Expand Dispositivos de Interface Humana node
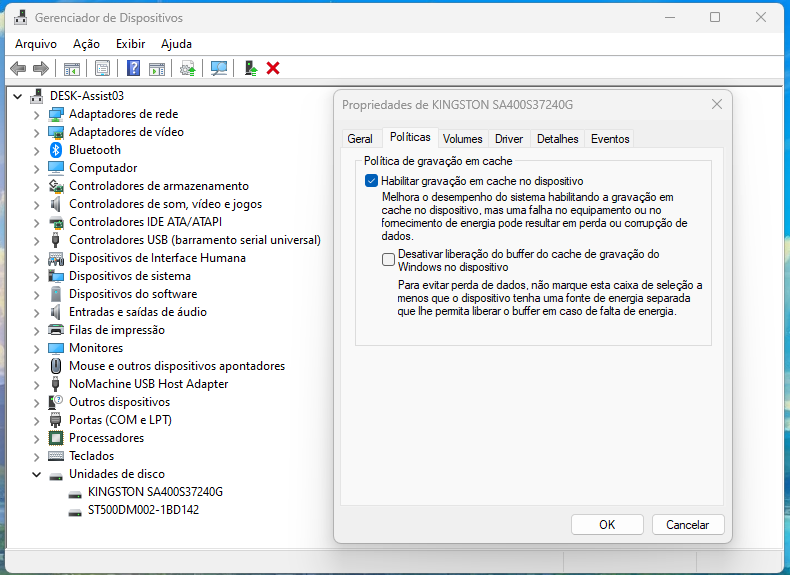The width and height of the screenshot is (790, 575). click(x=36, y=259)
